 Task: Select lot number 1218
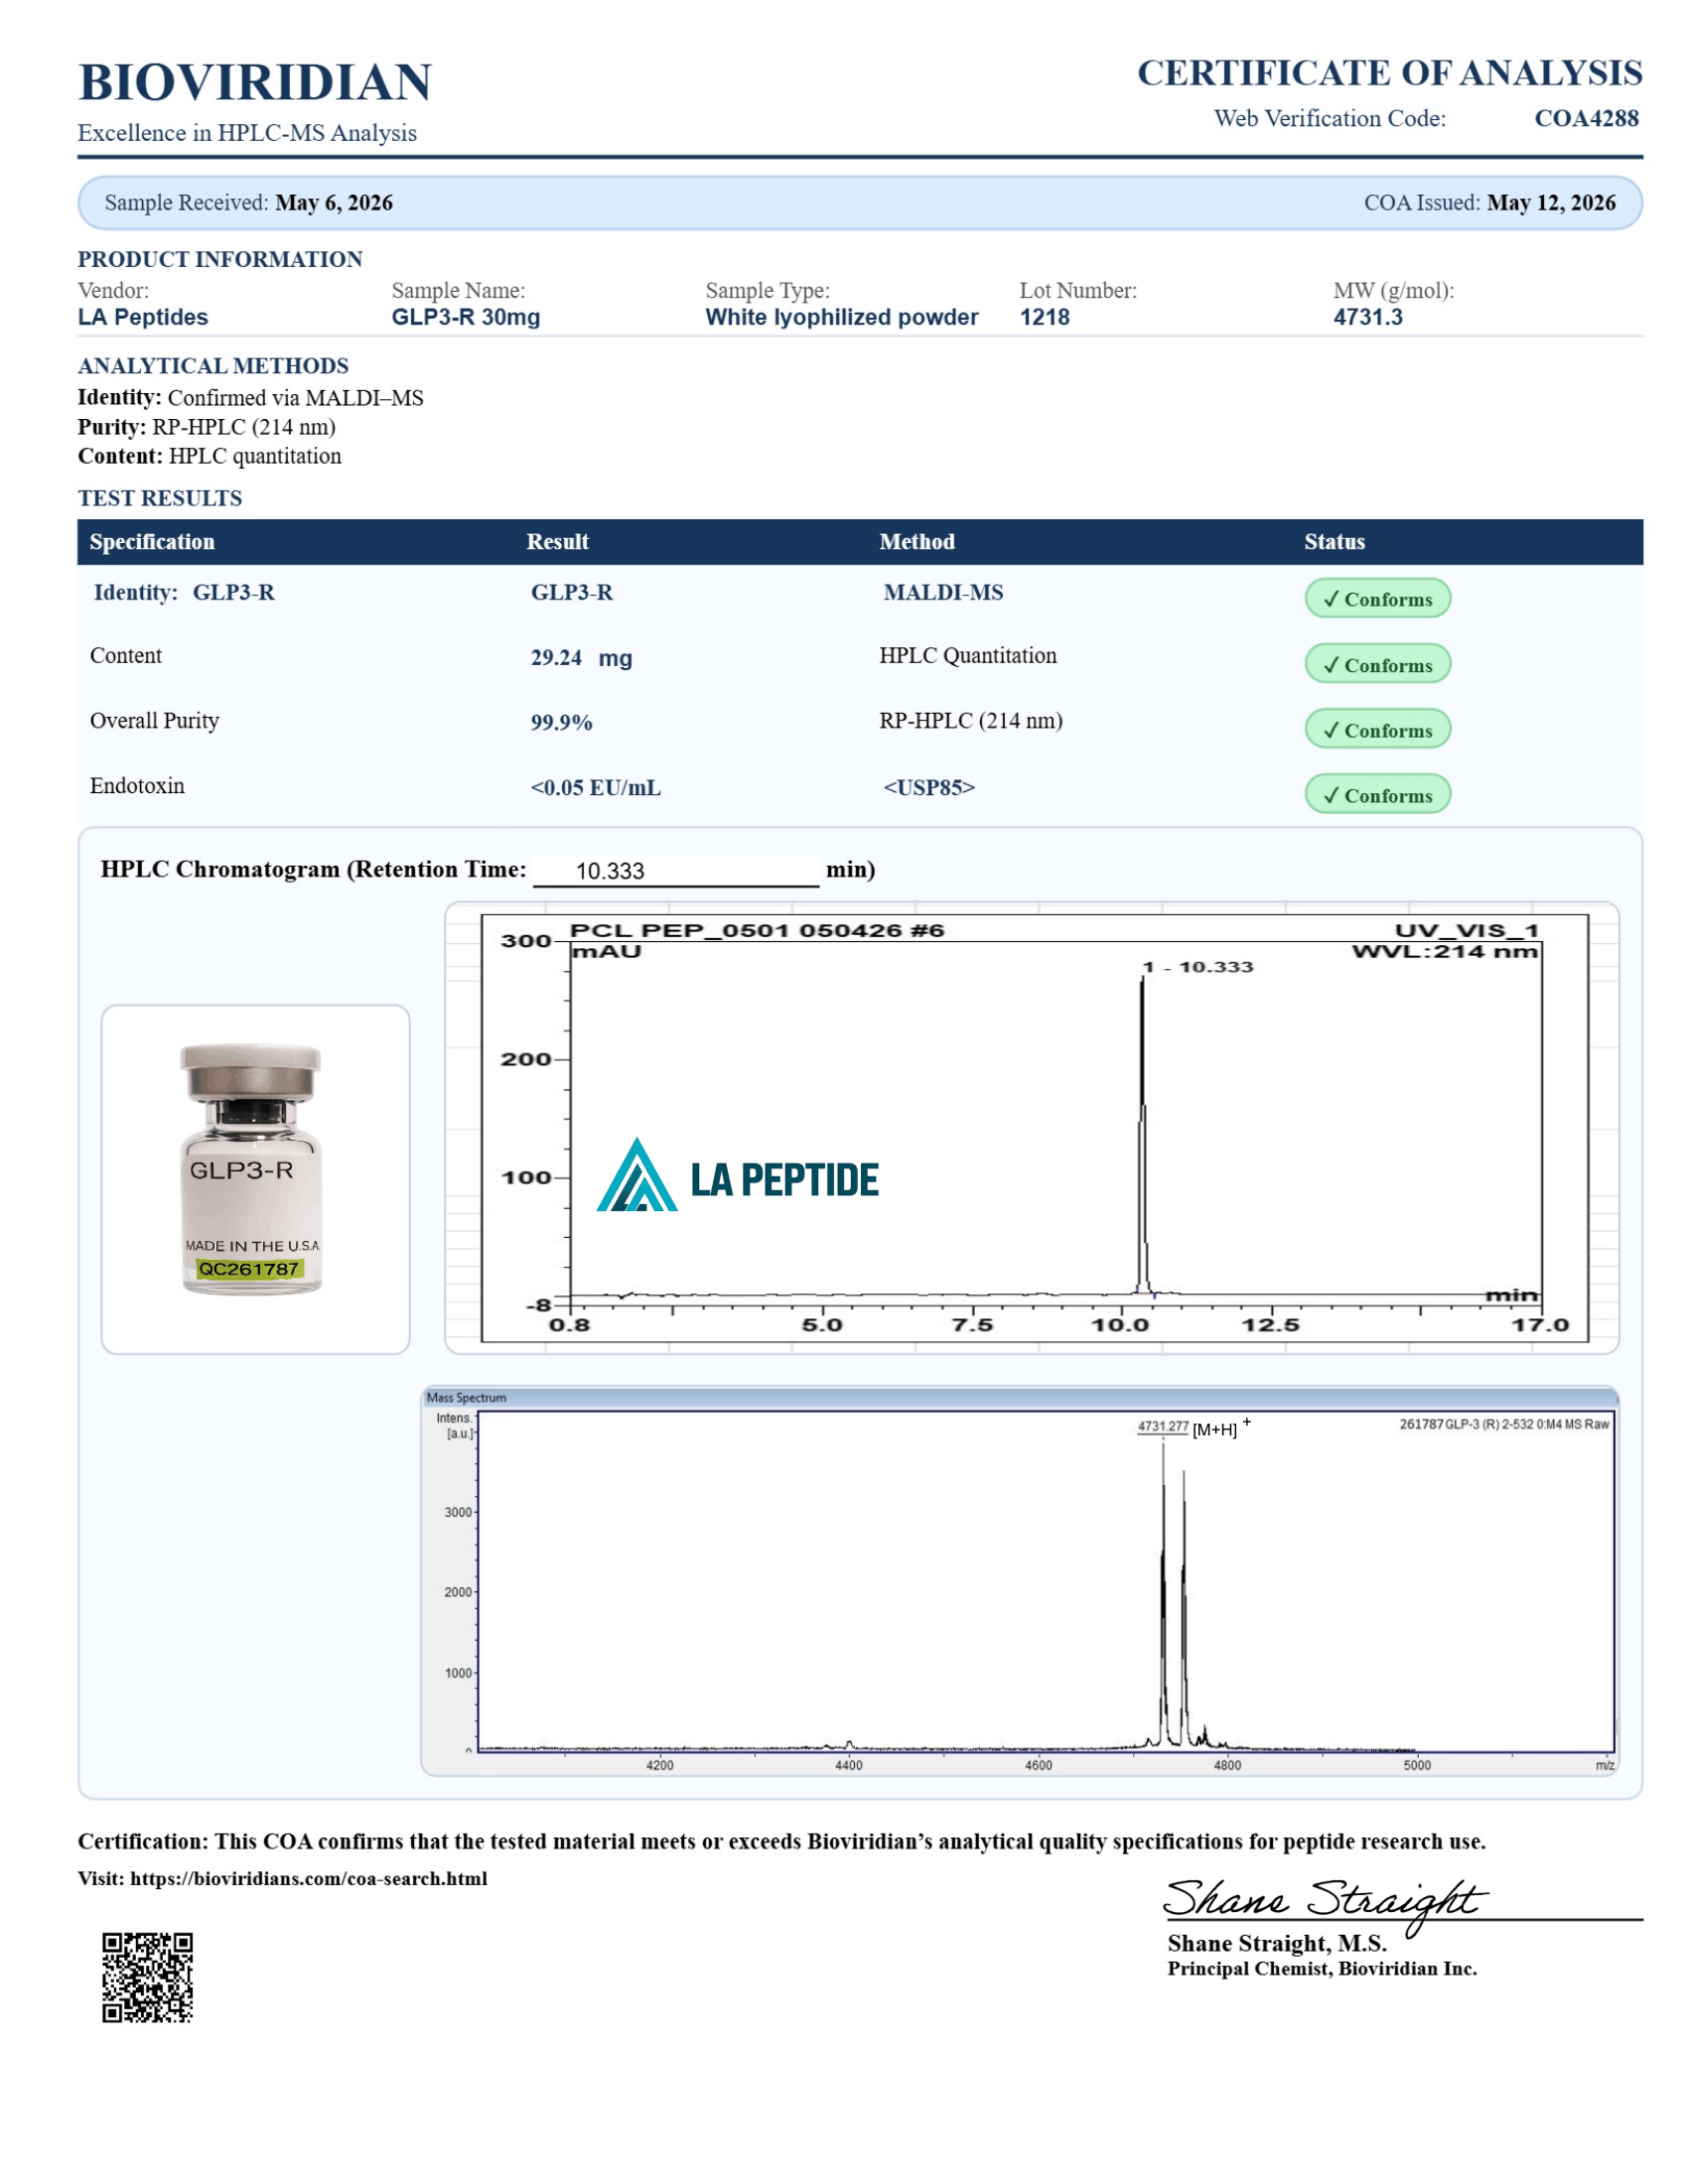coord(1045,317)
